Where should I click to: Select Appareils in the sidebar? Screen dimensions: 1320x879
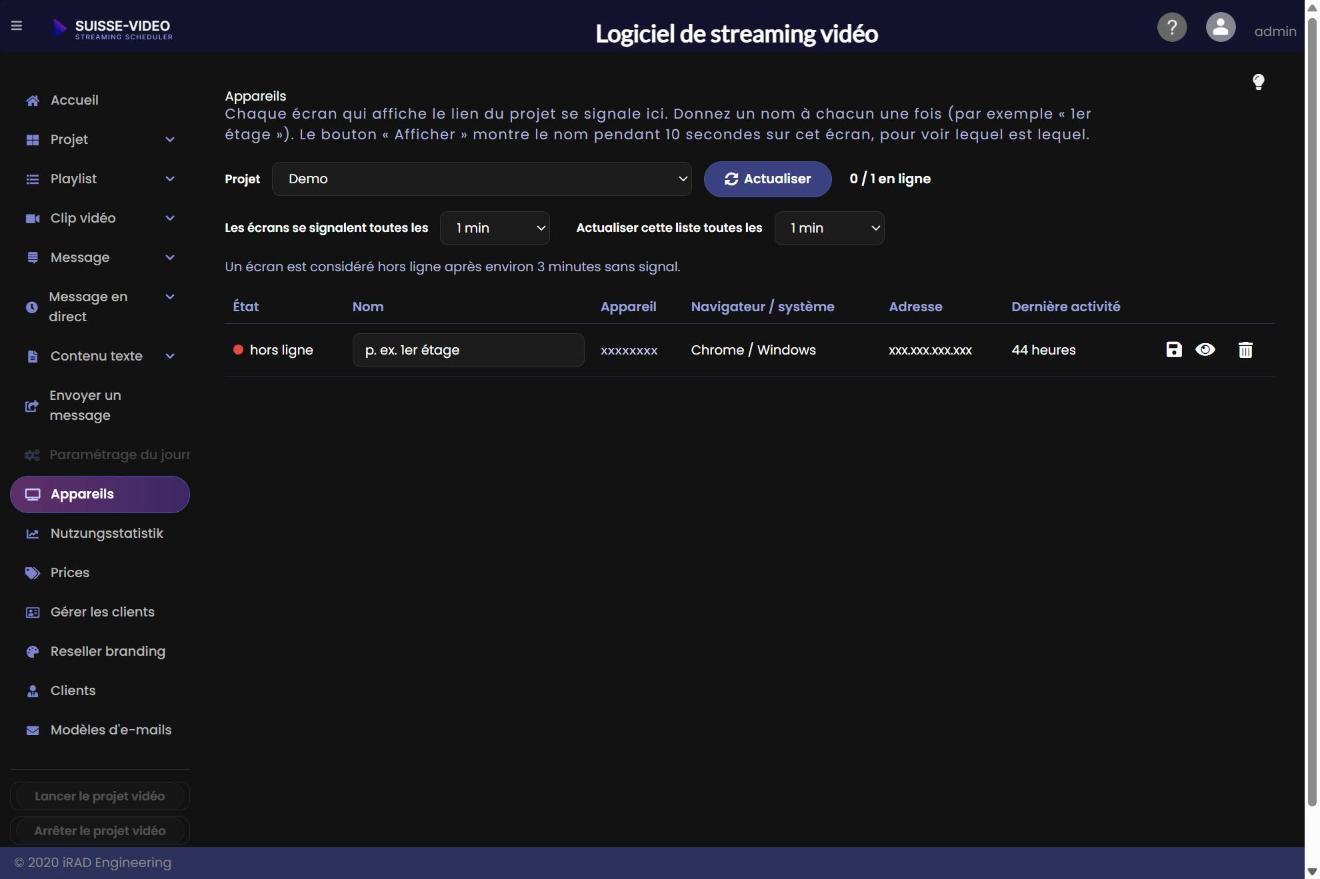(100, 494)
